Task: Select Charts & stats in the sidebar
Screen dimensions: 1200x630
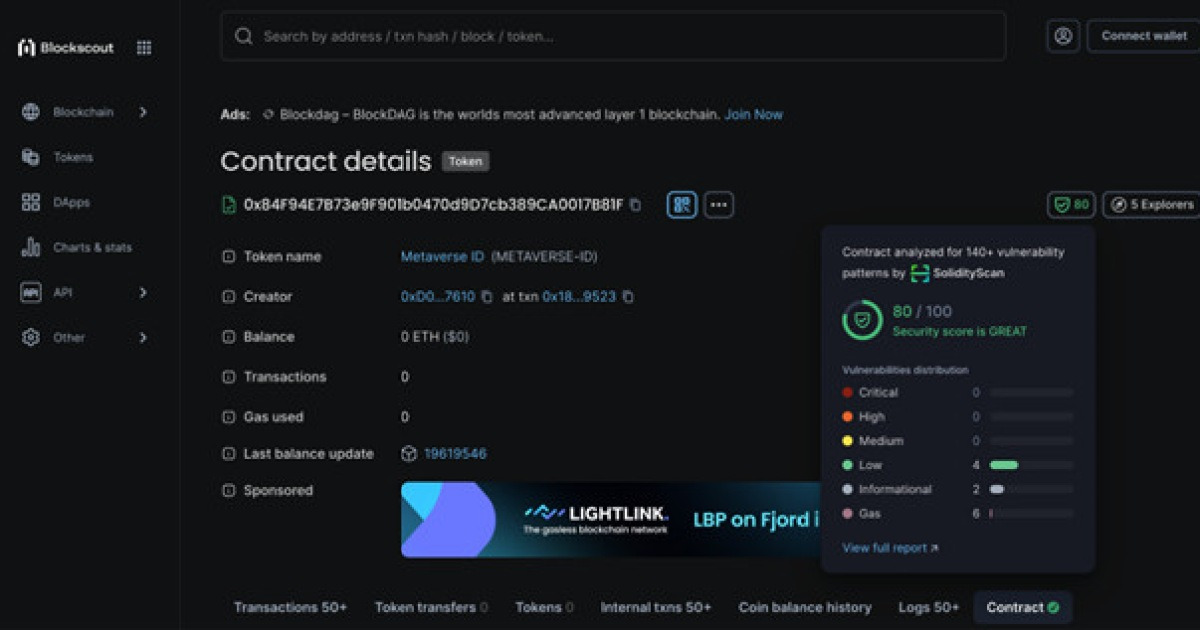Action: coord(86,247)
